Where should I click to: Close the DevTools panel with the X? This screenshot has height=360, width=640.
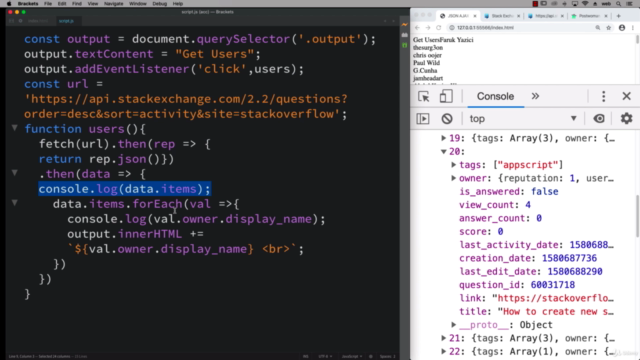[626, 96]
